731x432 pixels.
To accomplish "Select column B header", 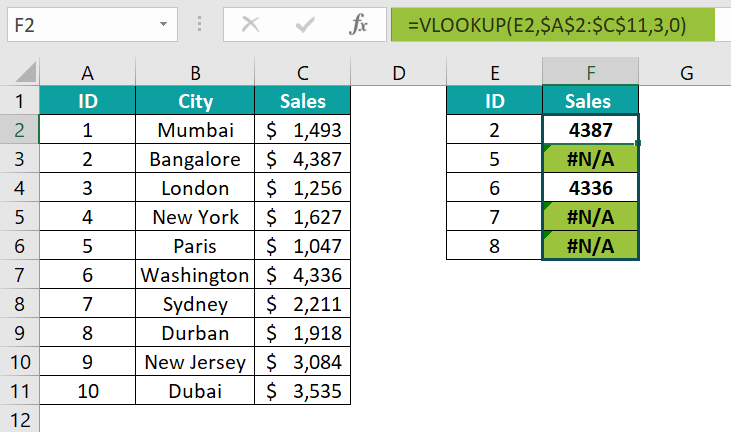I will 195,72.
